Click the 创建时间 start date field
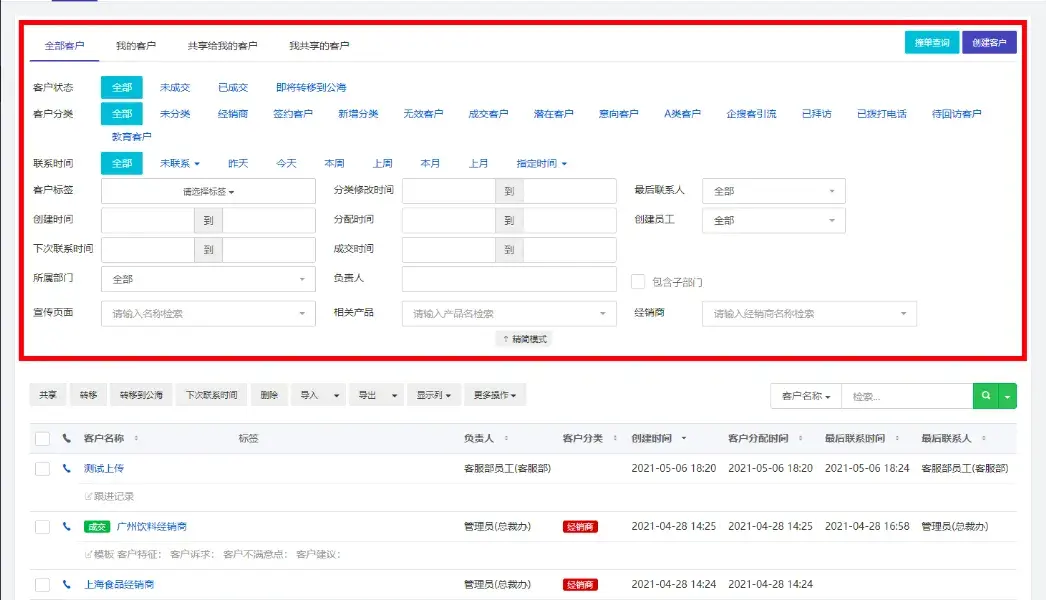 pyautogui.click(x=147, y=220)
